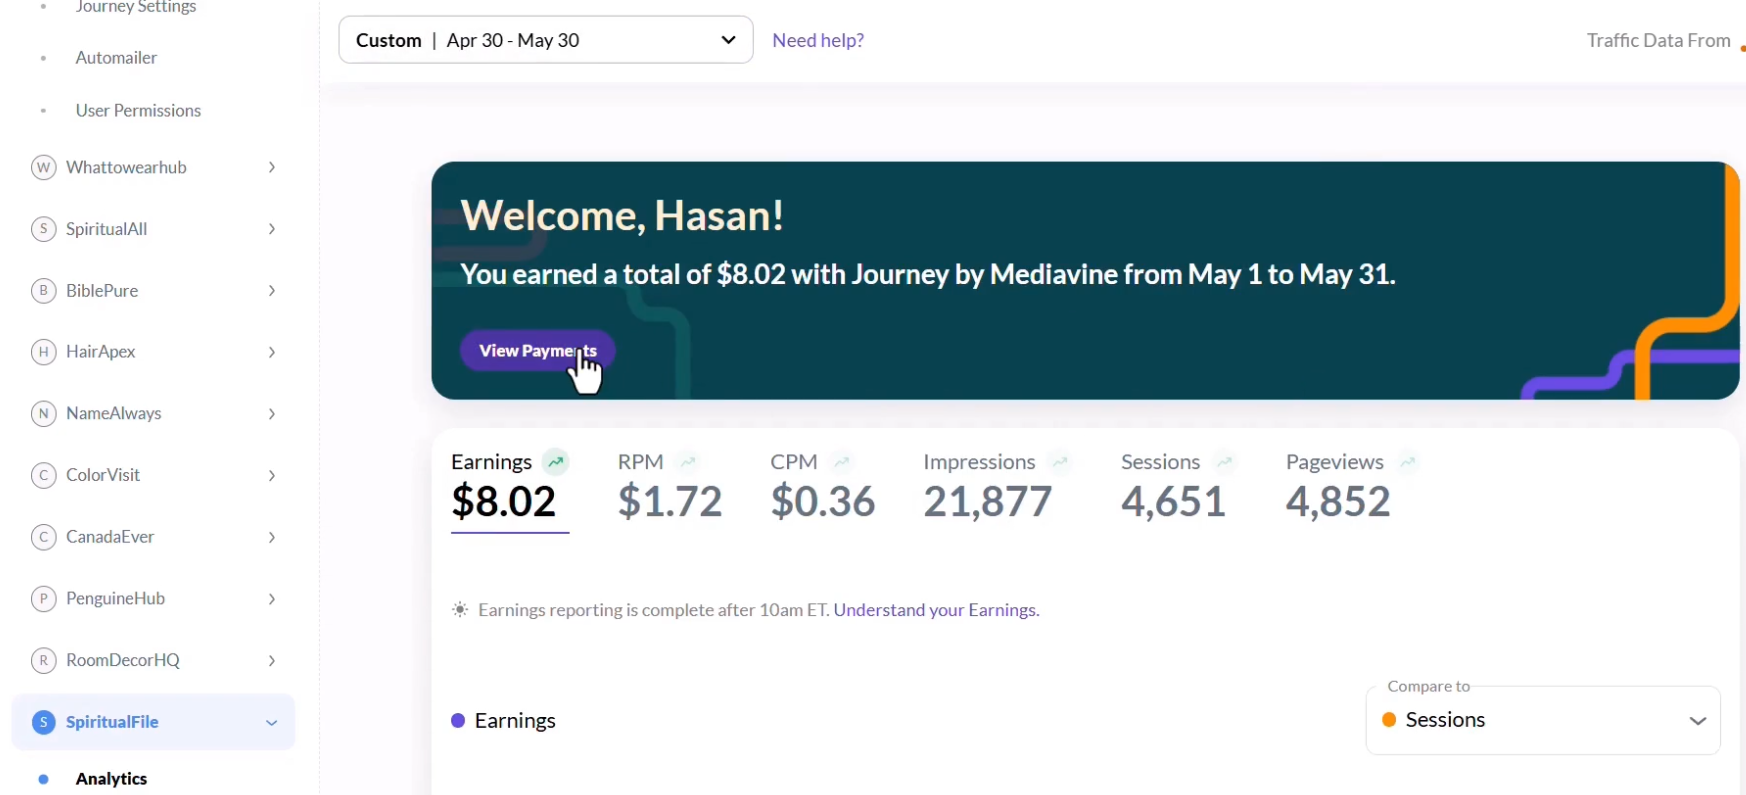Click the RoomDecorHQ 'R' circle icon
The width and height of the screenshot is (1746, 795).
[x=43, y=660]
